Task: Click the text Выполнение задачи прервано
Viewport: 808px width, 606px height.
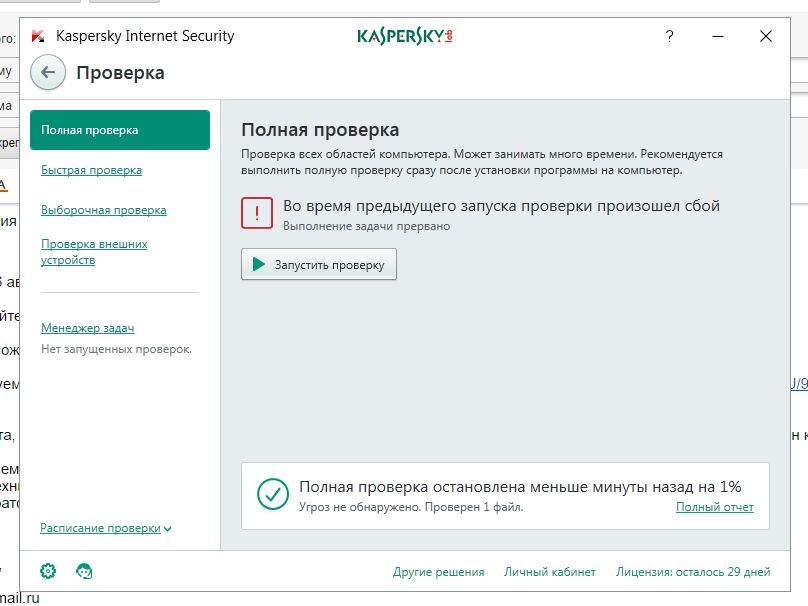Action: point(366,226)
